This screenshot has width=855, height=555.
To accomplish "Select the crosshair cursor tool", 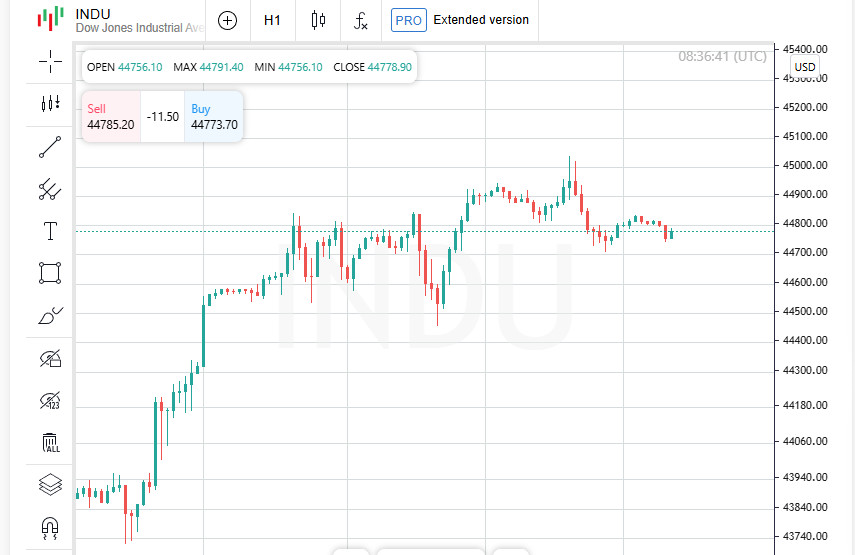I will click(x=50, y=61).
